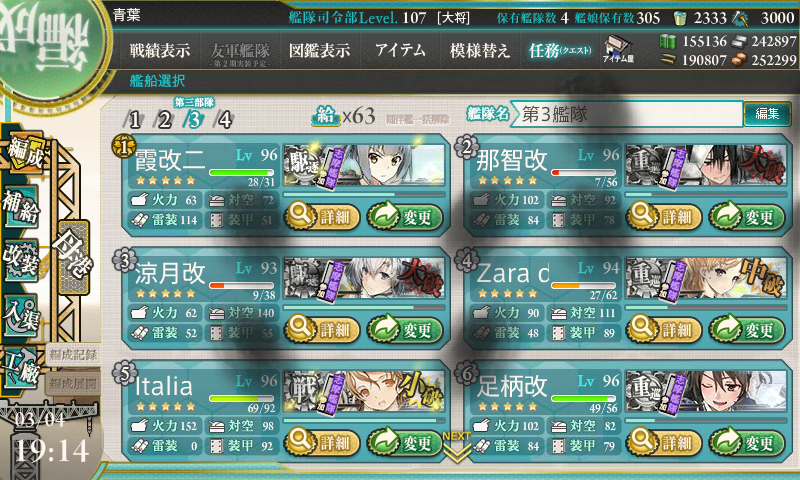Switch to fleet 2 tab
800x480 pixels.
(164, 120)
